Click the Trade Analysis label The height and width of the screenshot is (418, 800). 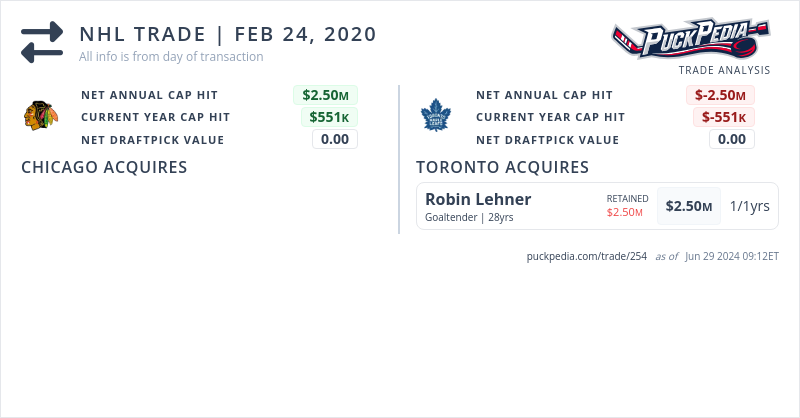724,70
